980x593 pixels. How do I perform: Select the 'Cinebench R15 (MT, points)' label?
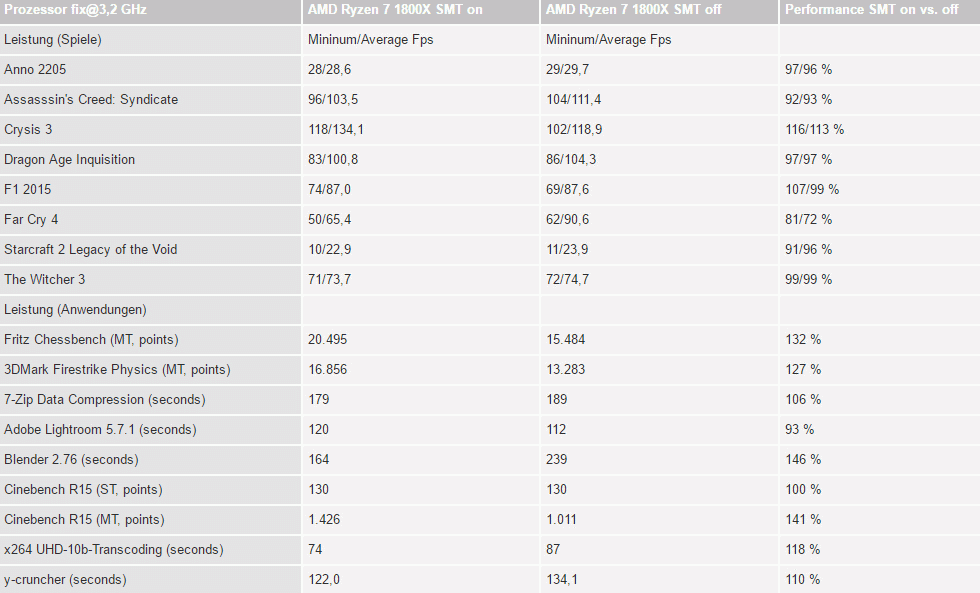tap(84, 519)
